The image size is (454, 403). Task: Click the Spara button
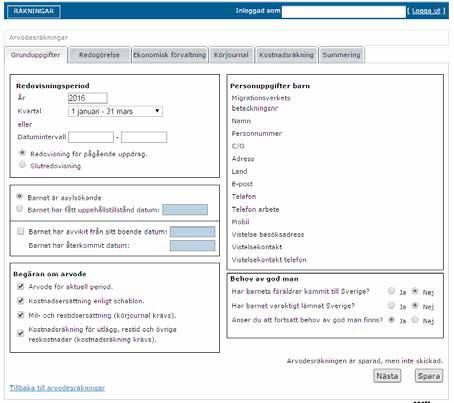coord(429,376)
